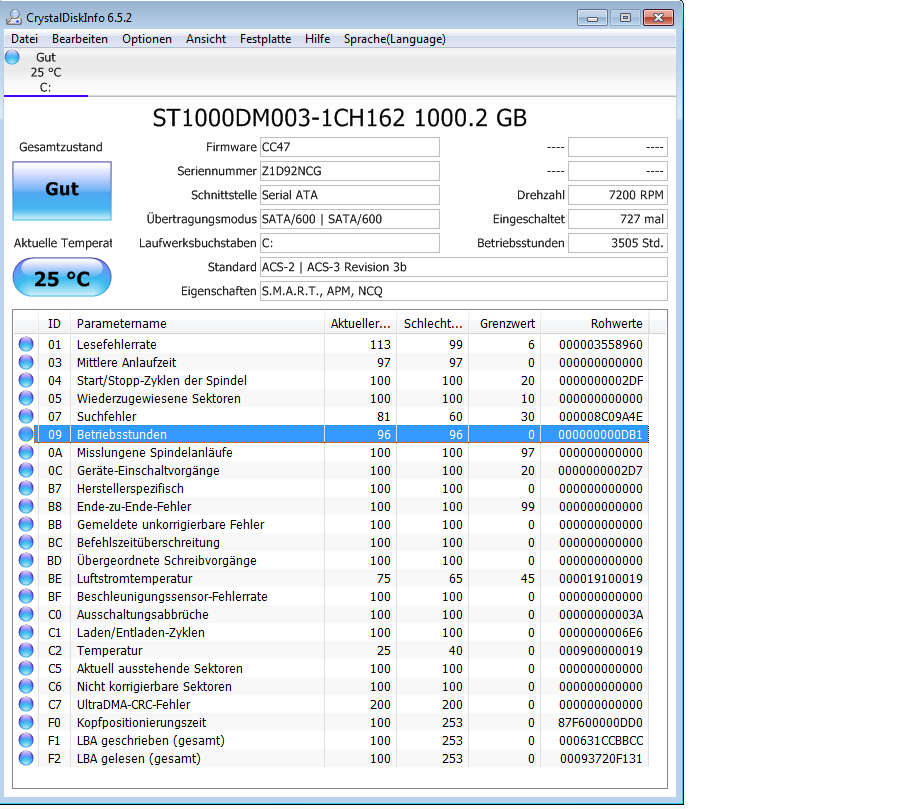Click the Firmware field showing CC47
The image size is (913, 809).
[x=349, y=147]
